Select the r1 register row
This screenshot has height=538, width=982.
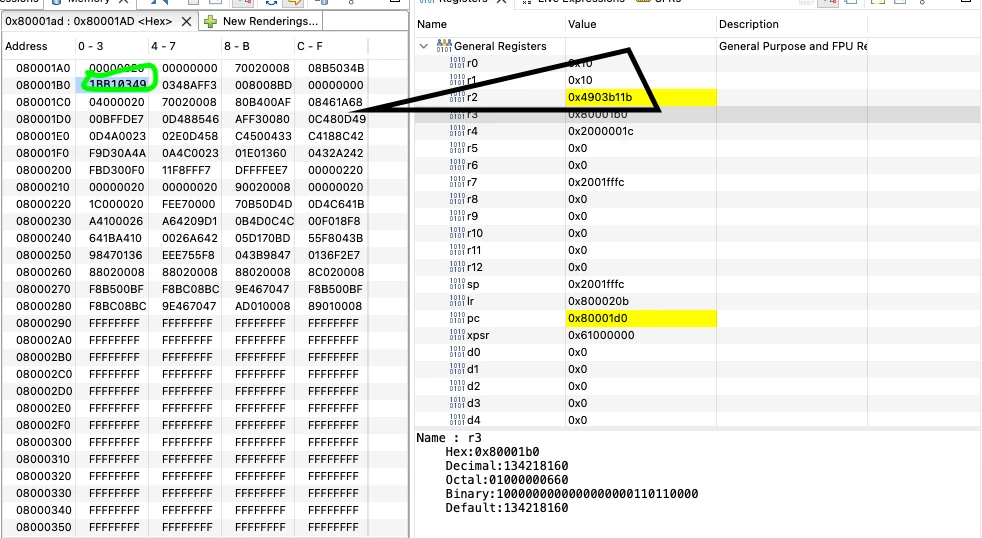click(x=697, y=80)
